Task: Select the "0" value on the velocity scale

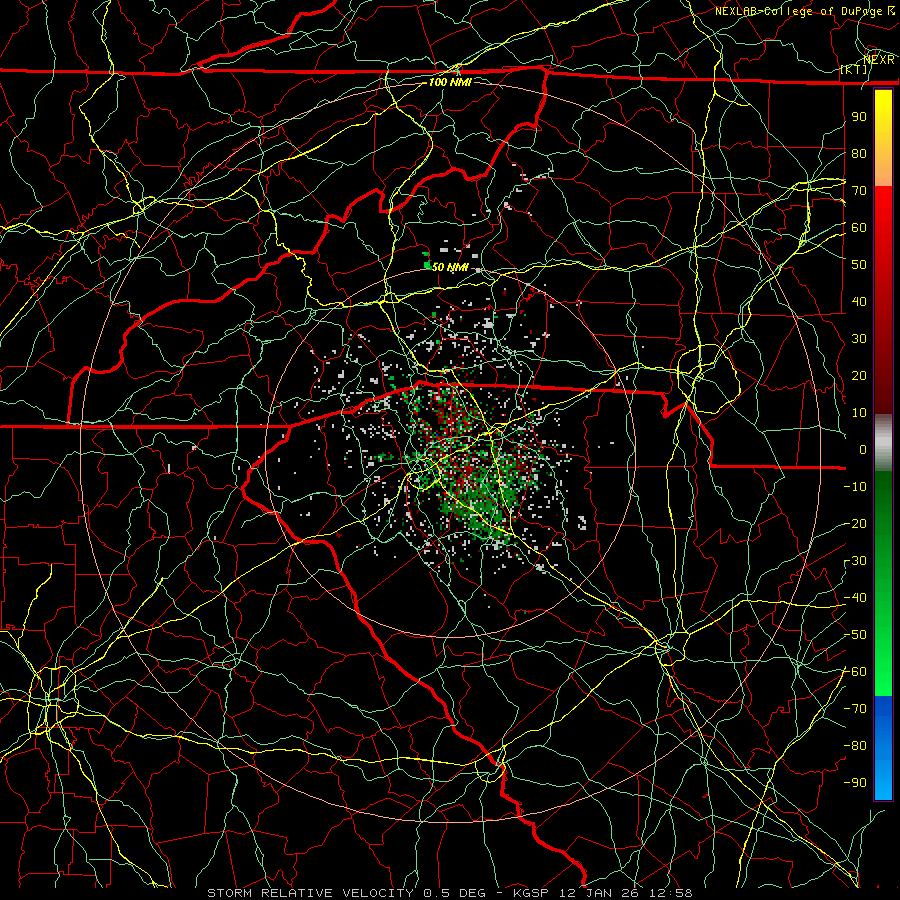Action: point(863,449)
